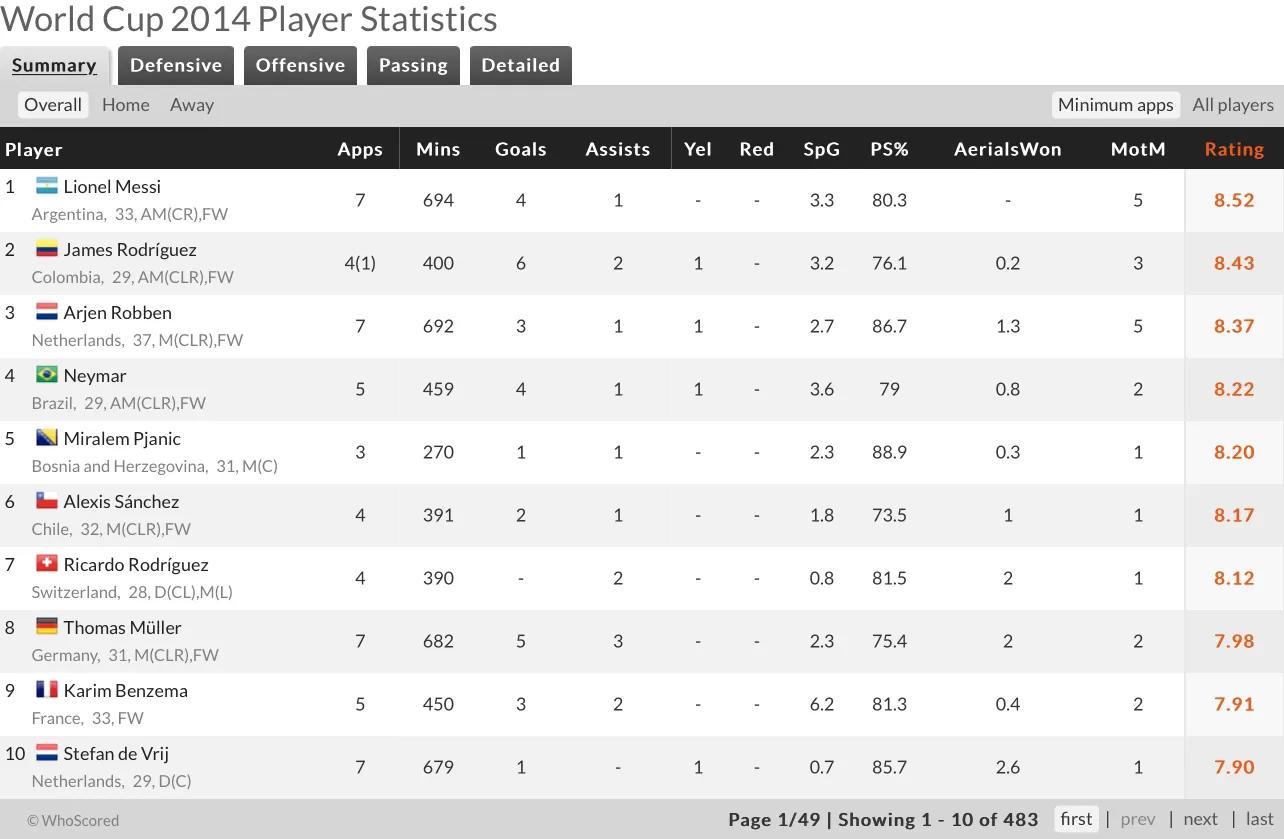Click Germany flag beside Thomas Müller
This screenshot has height=839, width=1284.
[x=46, y=627]
